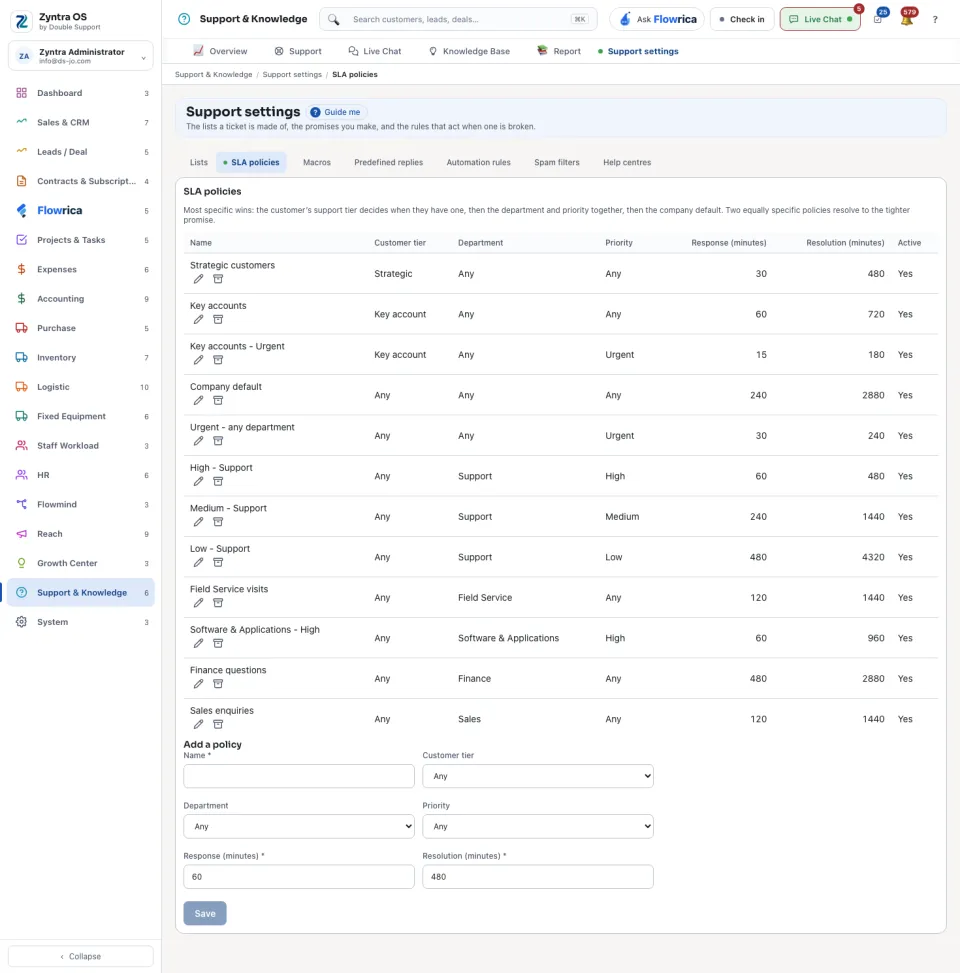The width and height of the screenshot is (960, 973).
Task: Switch to the Macros tab
Action: 316,163
